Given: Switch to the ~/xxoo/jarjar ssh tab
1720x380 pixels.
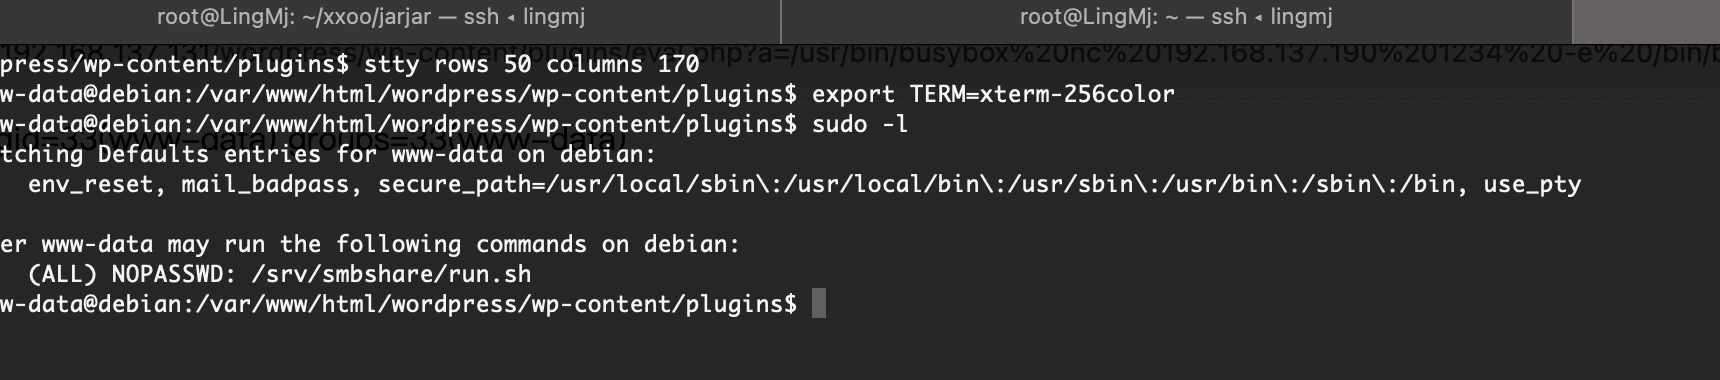Looking at the screenshot, I should pos(389,18).
